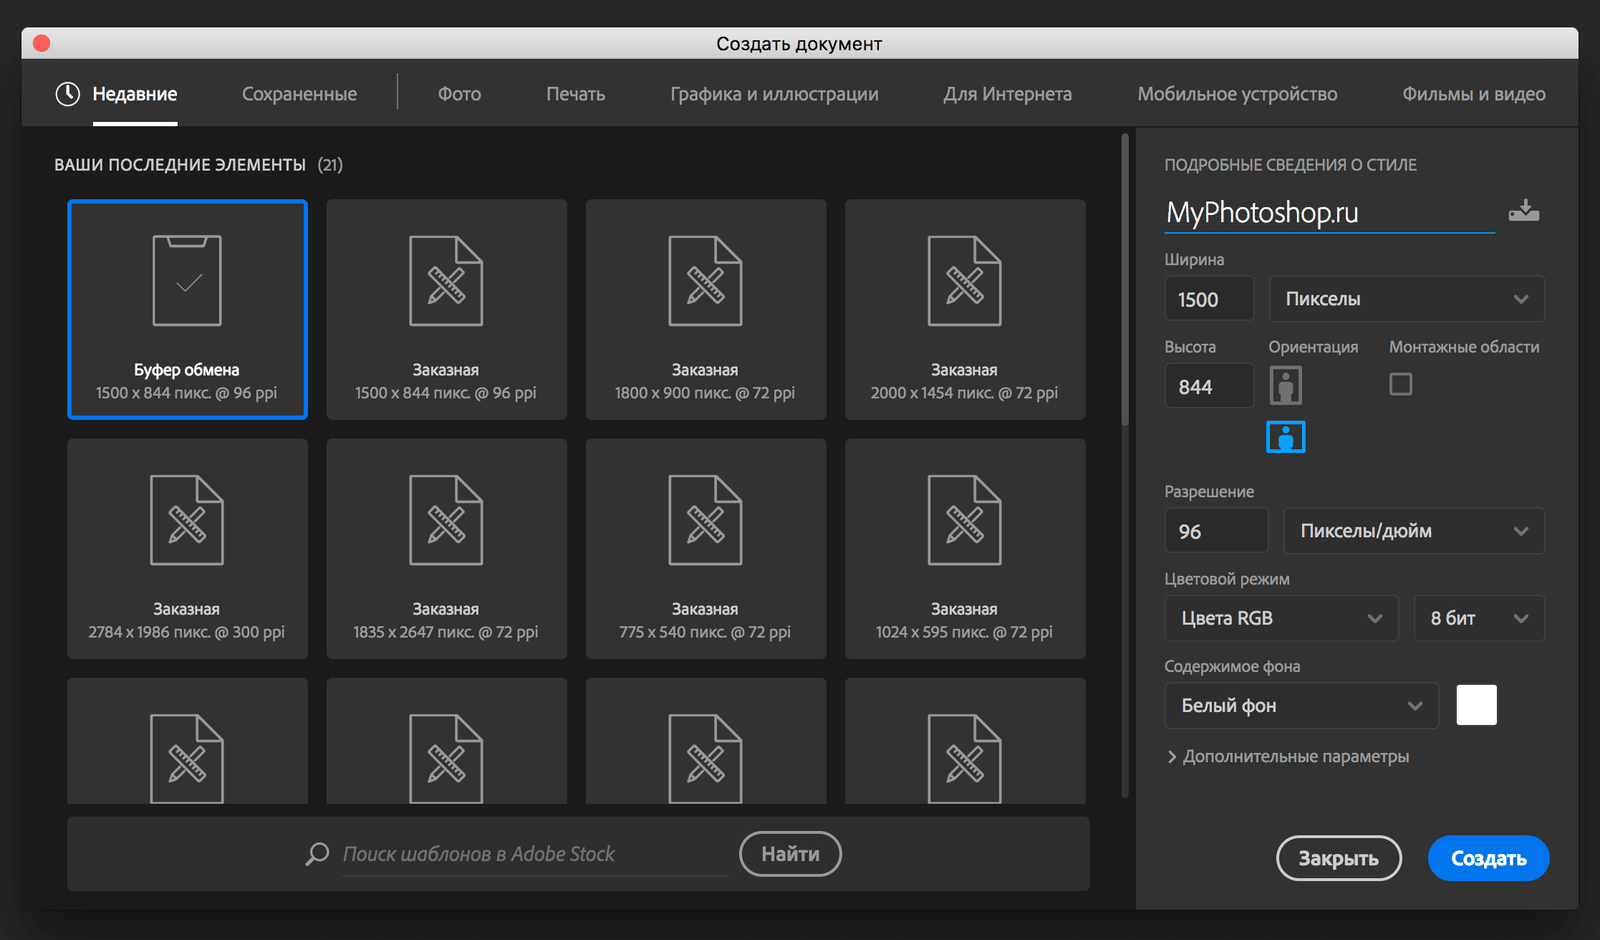The image size is (1600, 940).
Task: Select the Буфер обмена clipboard preset
Action: coord(187,309)
